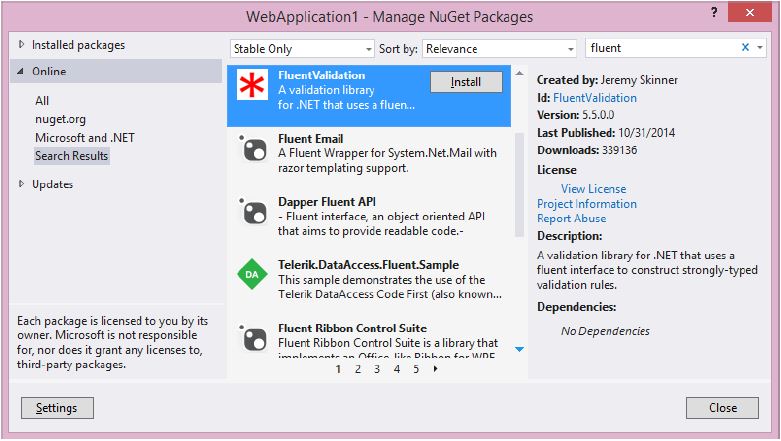Select the Fluent Ribbon Control Suite title

point(352,328)
